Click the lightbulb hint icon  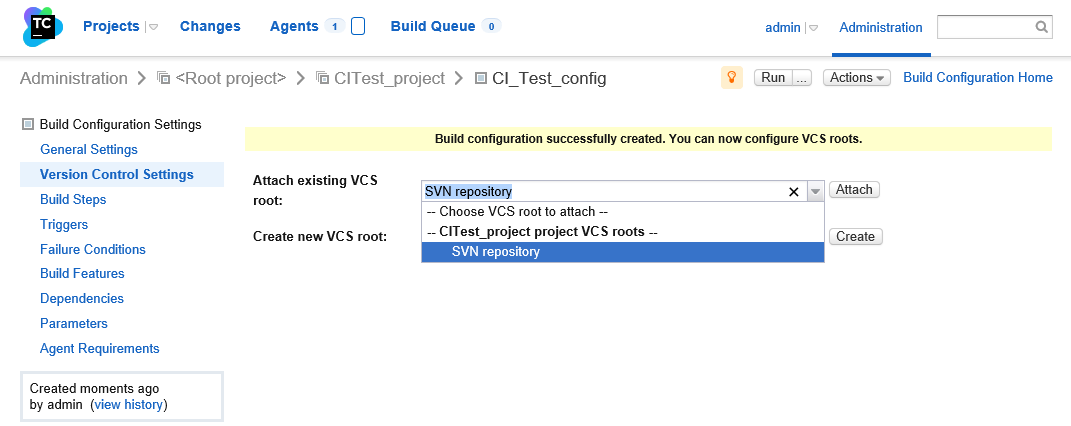click(x=732, y=78)
